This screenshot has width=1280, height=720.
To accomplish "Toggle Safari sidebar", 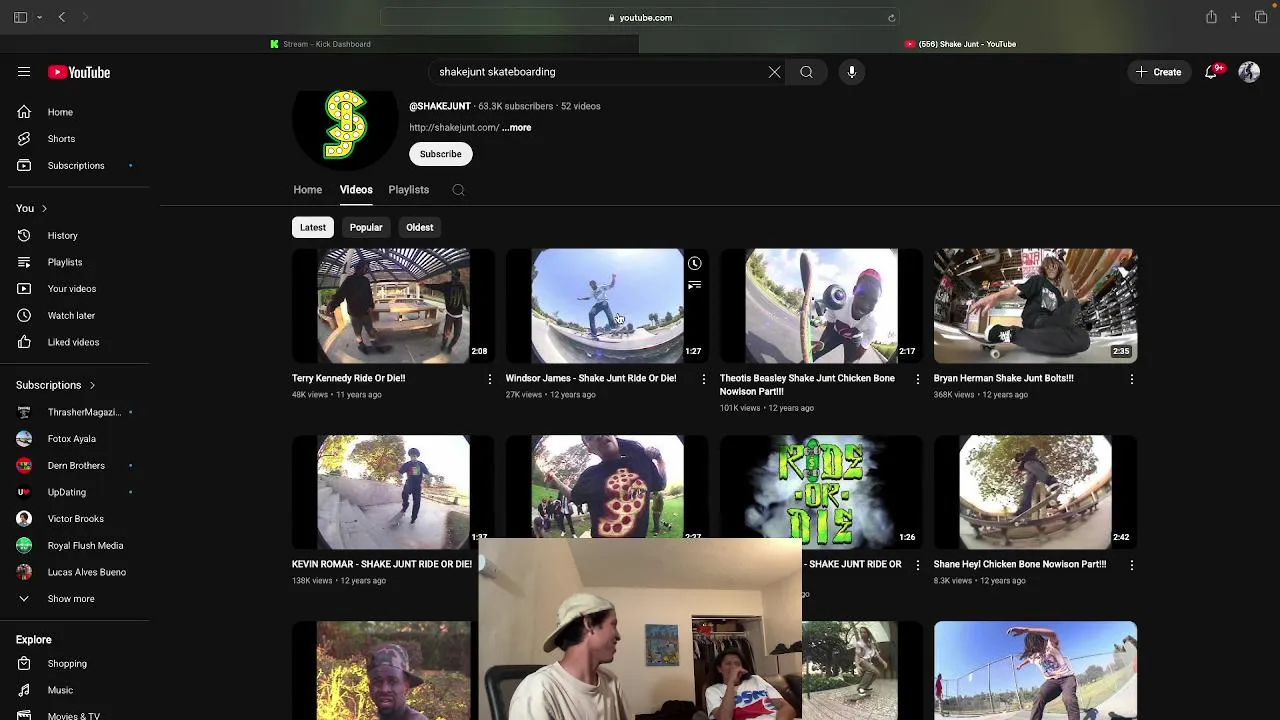I will click(x=20, y=17).
